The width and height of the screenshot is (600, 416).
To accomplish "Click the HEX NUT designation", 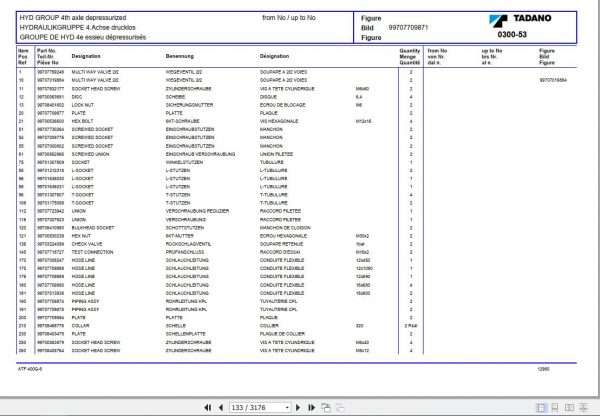I will 81,236.
